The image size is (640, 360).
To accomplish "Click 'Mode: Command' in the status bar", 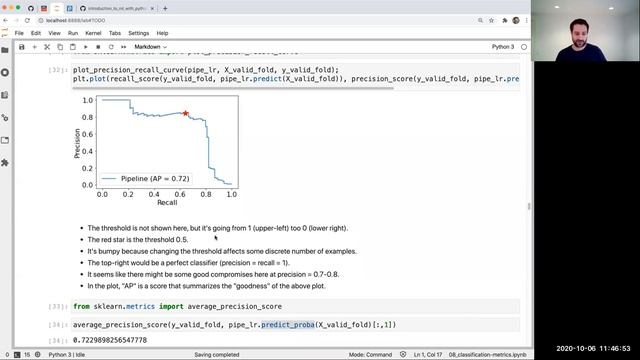I will click(370, 355).
